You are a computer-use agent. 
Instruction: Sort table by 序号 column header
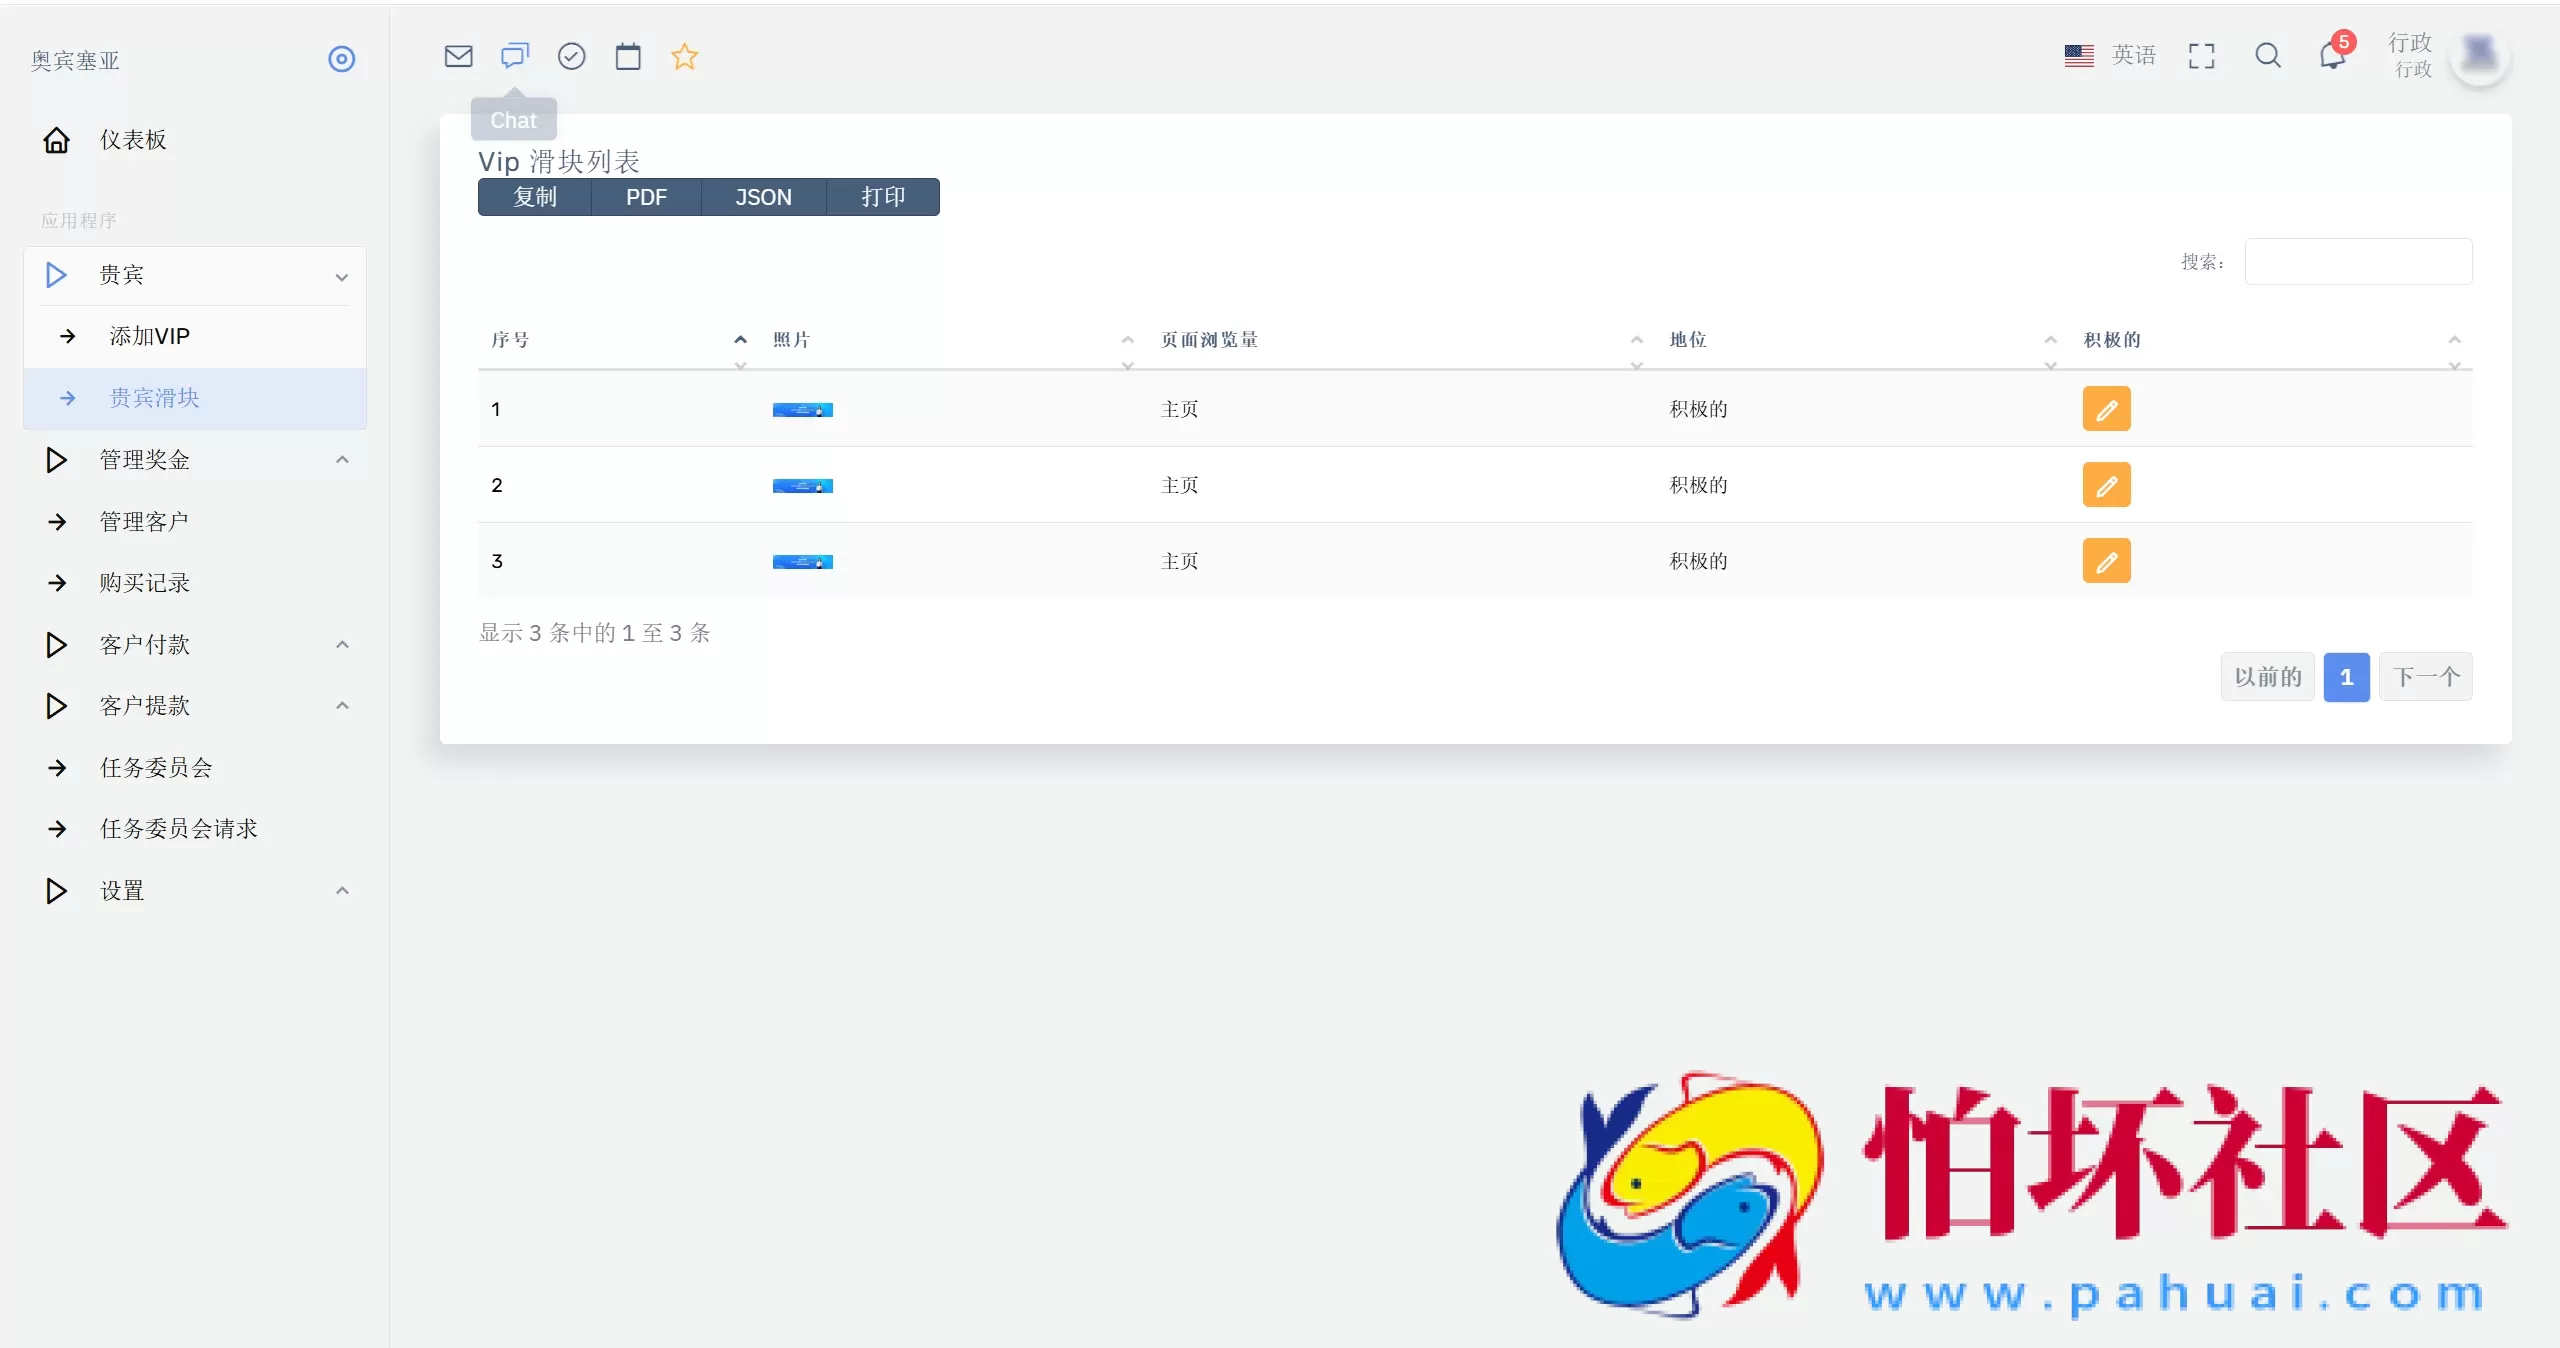click(510, 340)
